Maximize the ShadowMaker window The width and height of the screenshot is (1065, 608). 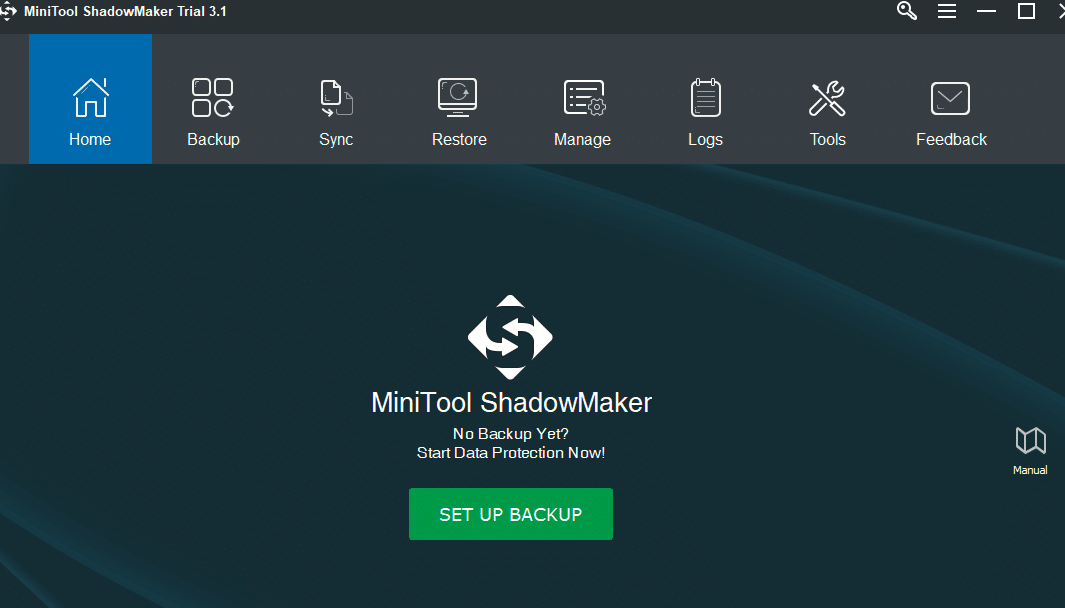point(1026,11)
